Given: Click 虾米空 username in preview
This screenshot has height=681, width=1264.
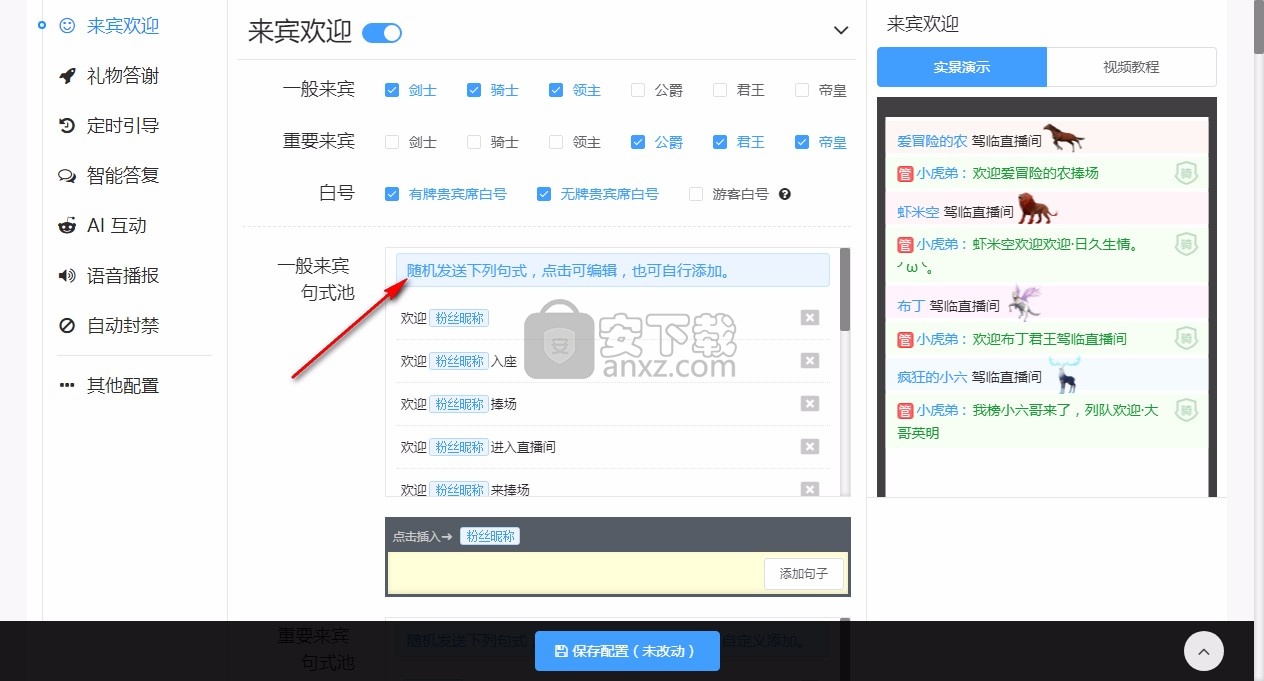Looking at the screenshot, I should (918, 212).
